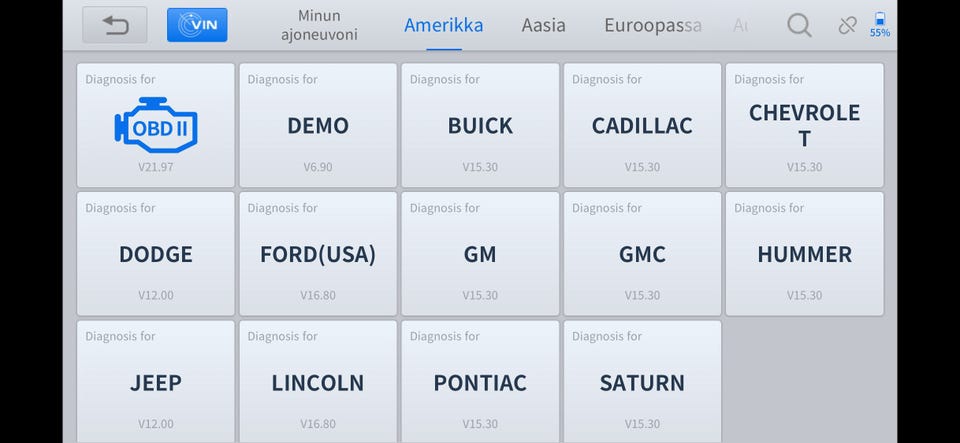960x443 pixels.
Task: Select the Dodge diagnosis tile
Action: click(156, 254)
